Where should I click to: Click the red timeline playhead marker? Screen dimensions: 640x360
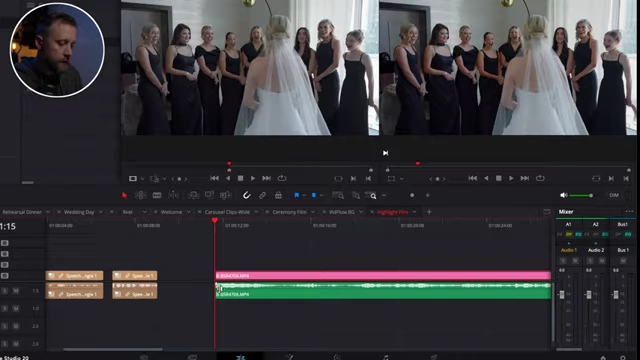(x=215, y=220)
